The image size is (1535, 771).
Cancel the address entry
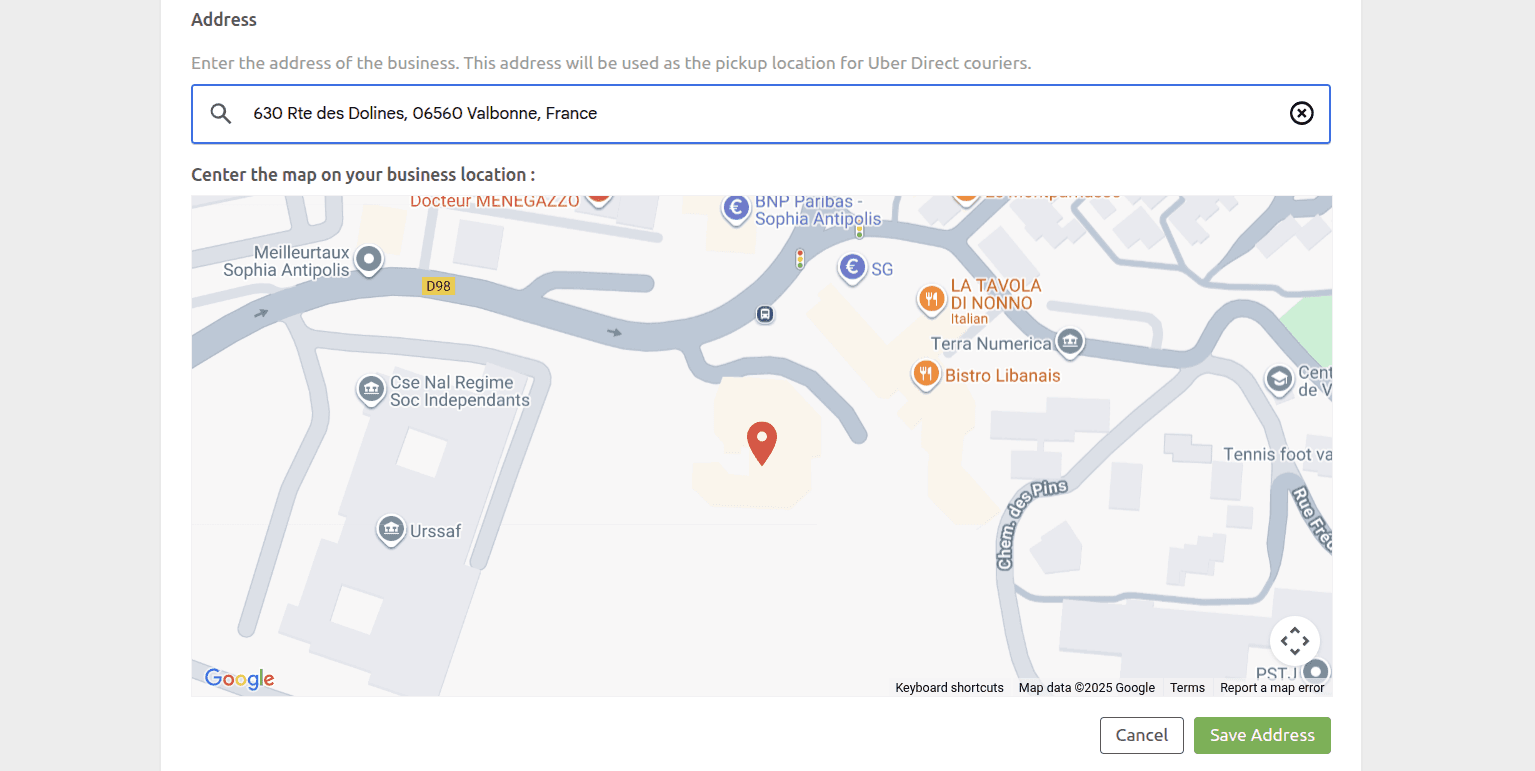(1141, 735)
